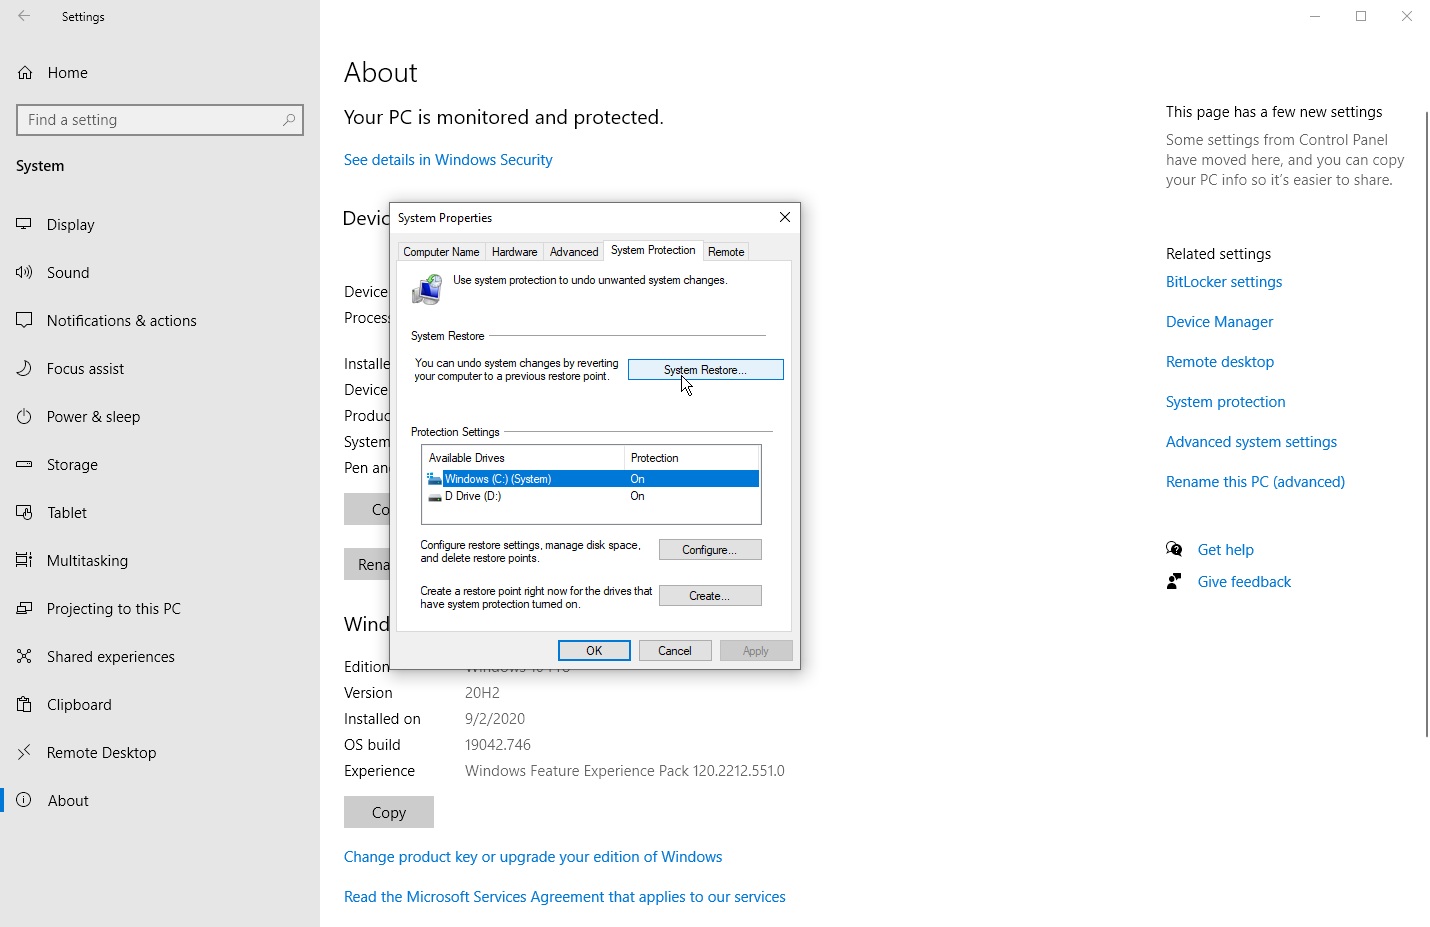Click the Storage drive icon

24,465
